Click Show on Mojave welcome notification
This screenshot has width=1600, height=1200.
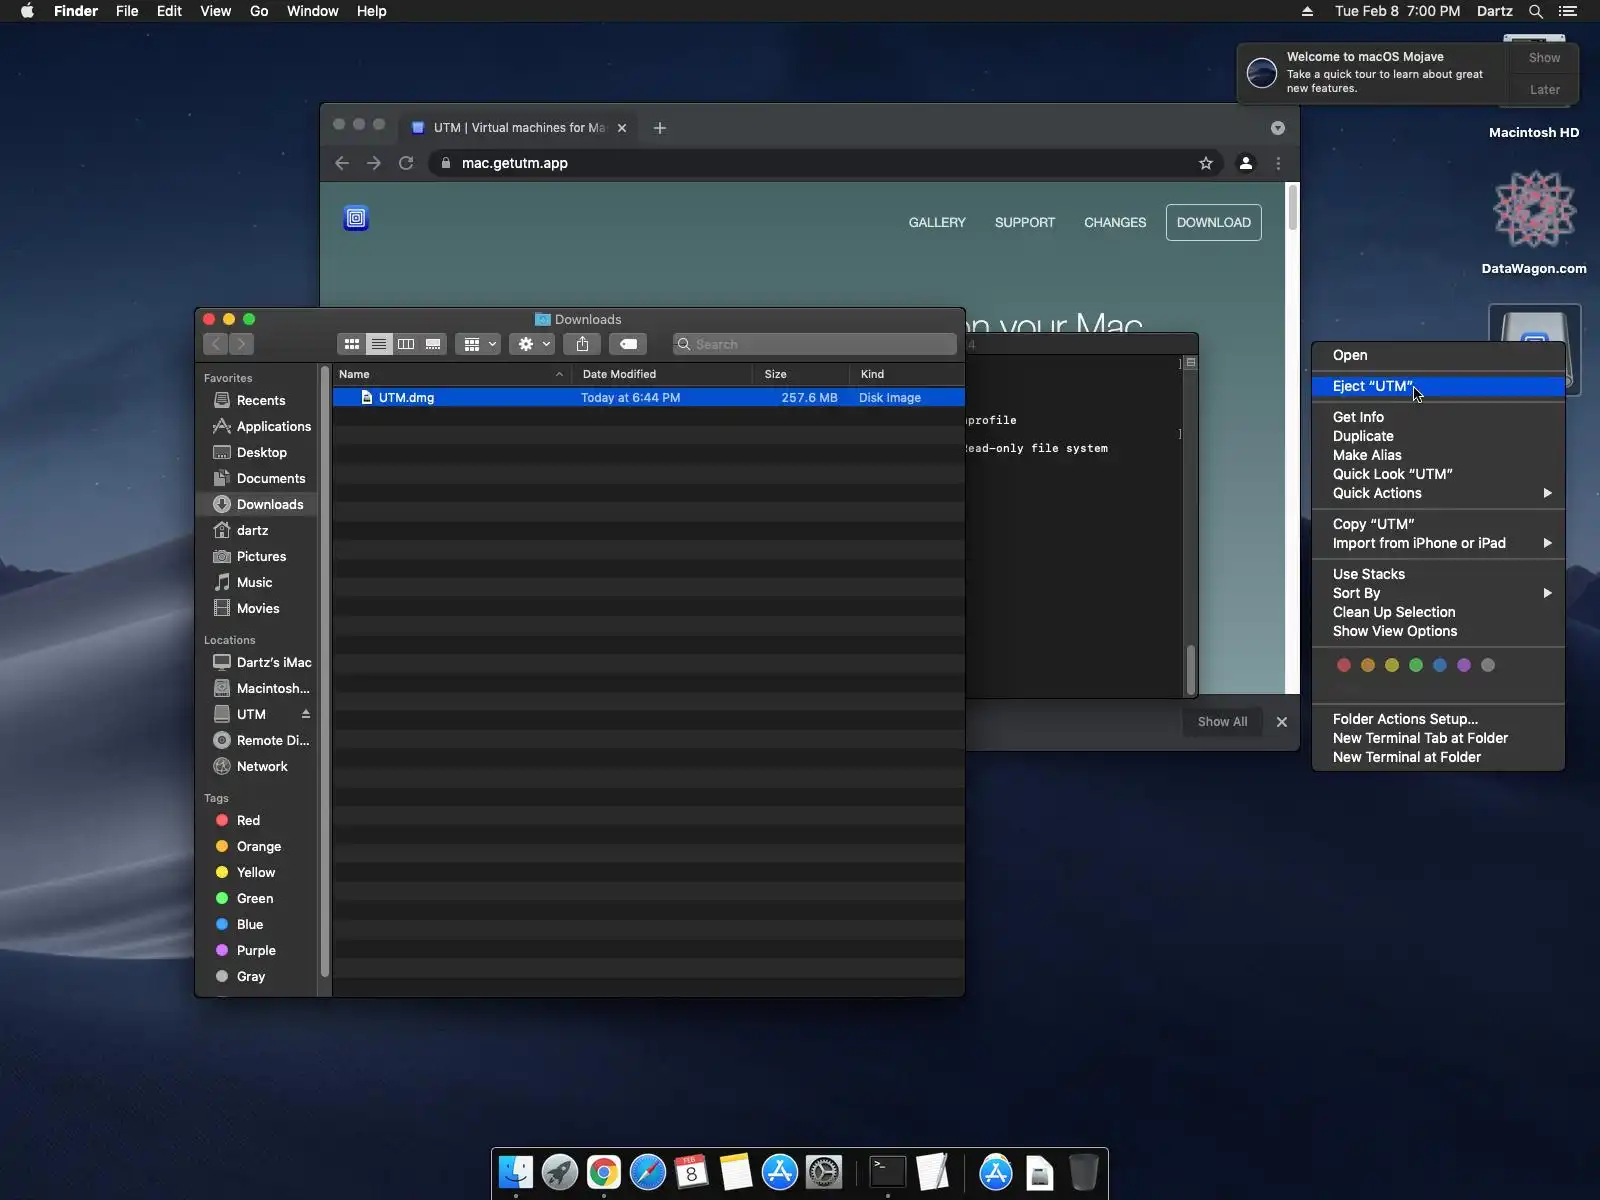[x=1544, y=58]
